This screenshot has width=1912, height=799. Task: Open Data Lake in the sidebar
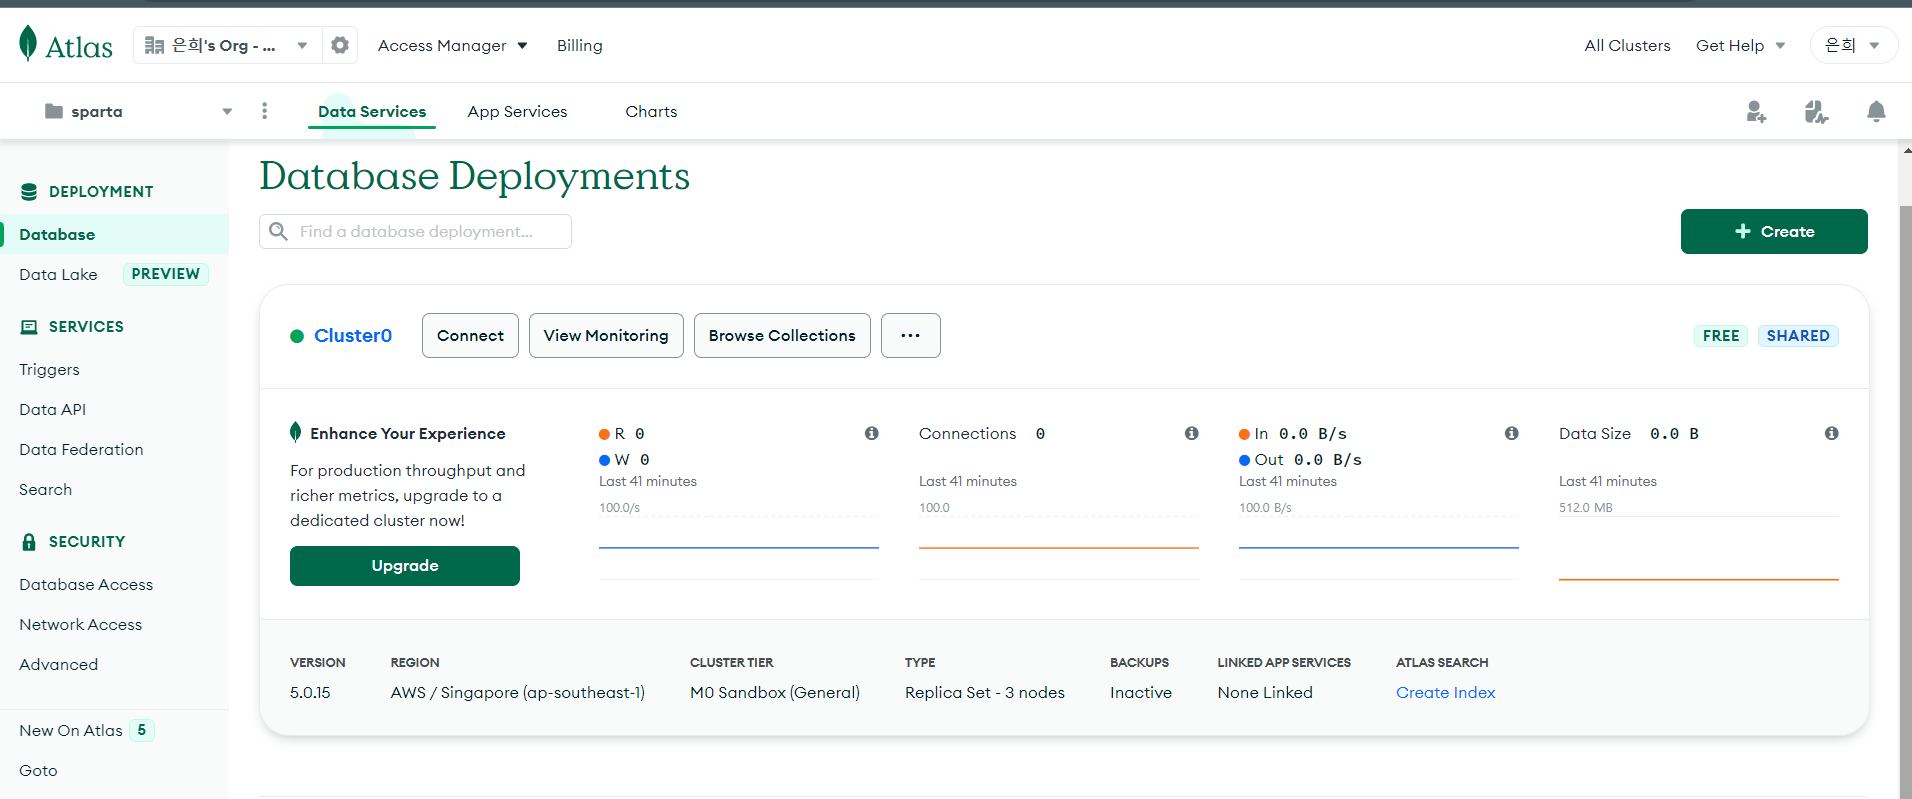coord(58,275)
